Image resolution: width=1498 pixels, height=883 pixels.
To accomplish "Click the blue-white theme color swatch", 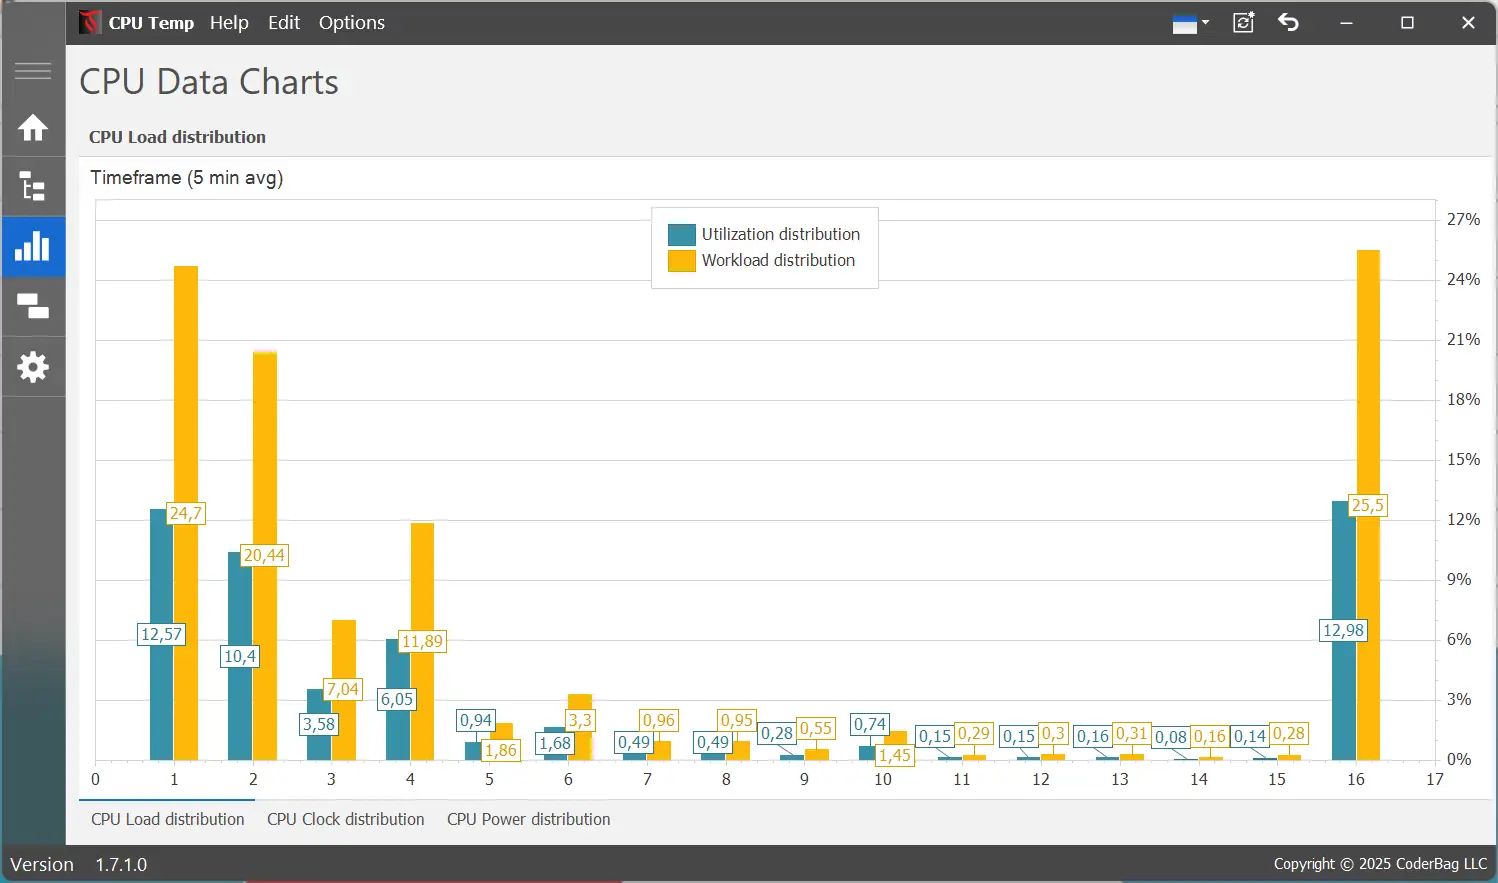I will click(1185, 24).
